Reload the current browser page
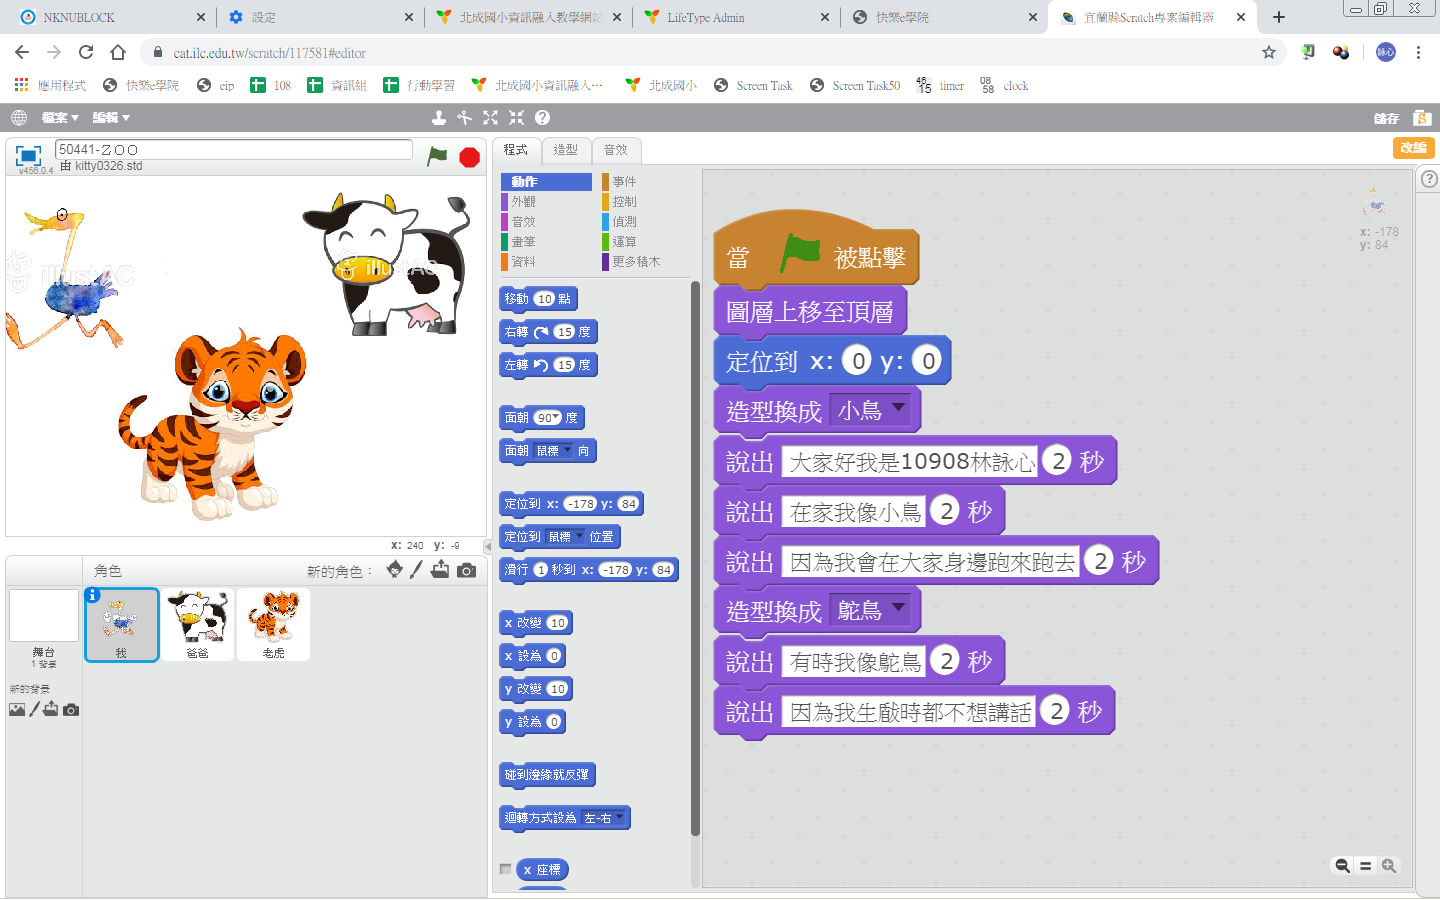Image resolution: width=1440 pixels, height=900 pixels. [x=86, y=52]
